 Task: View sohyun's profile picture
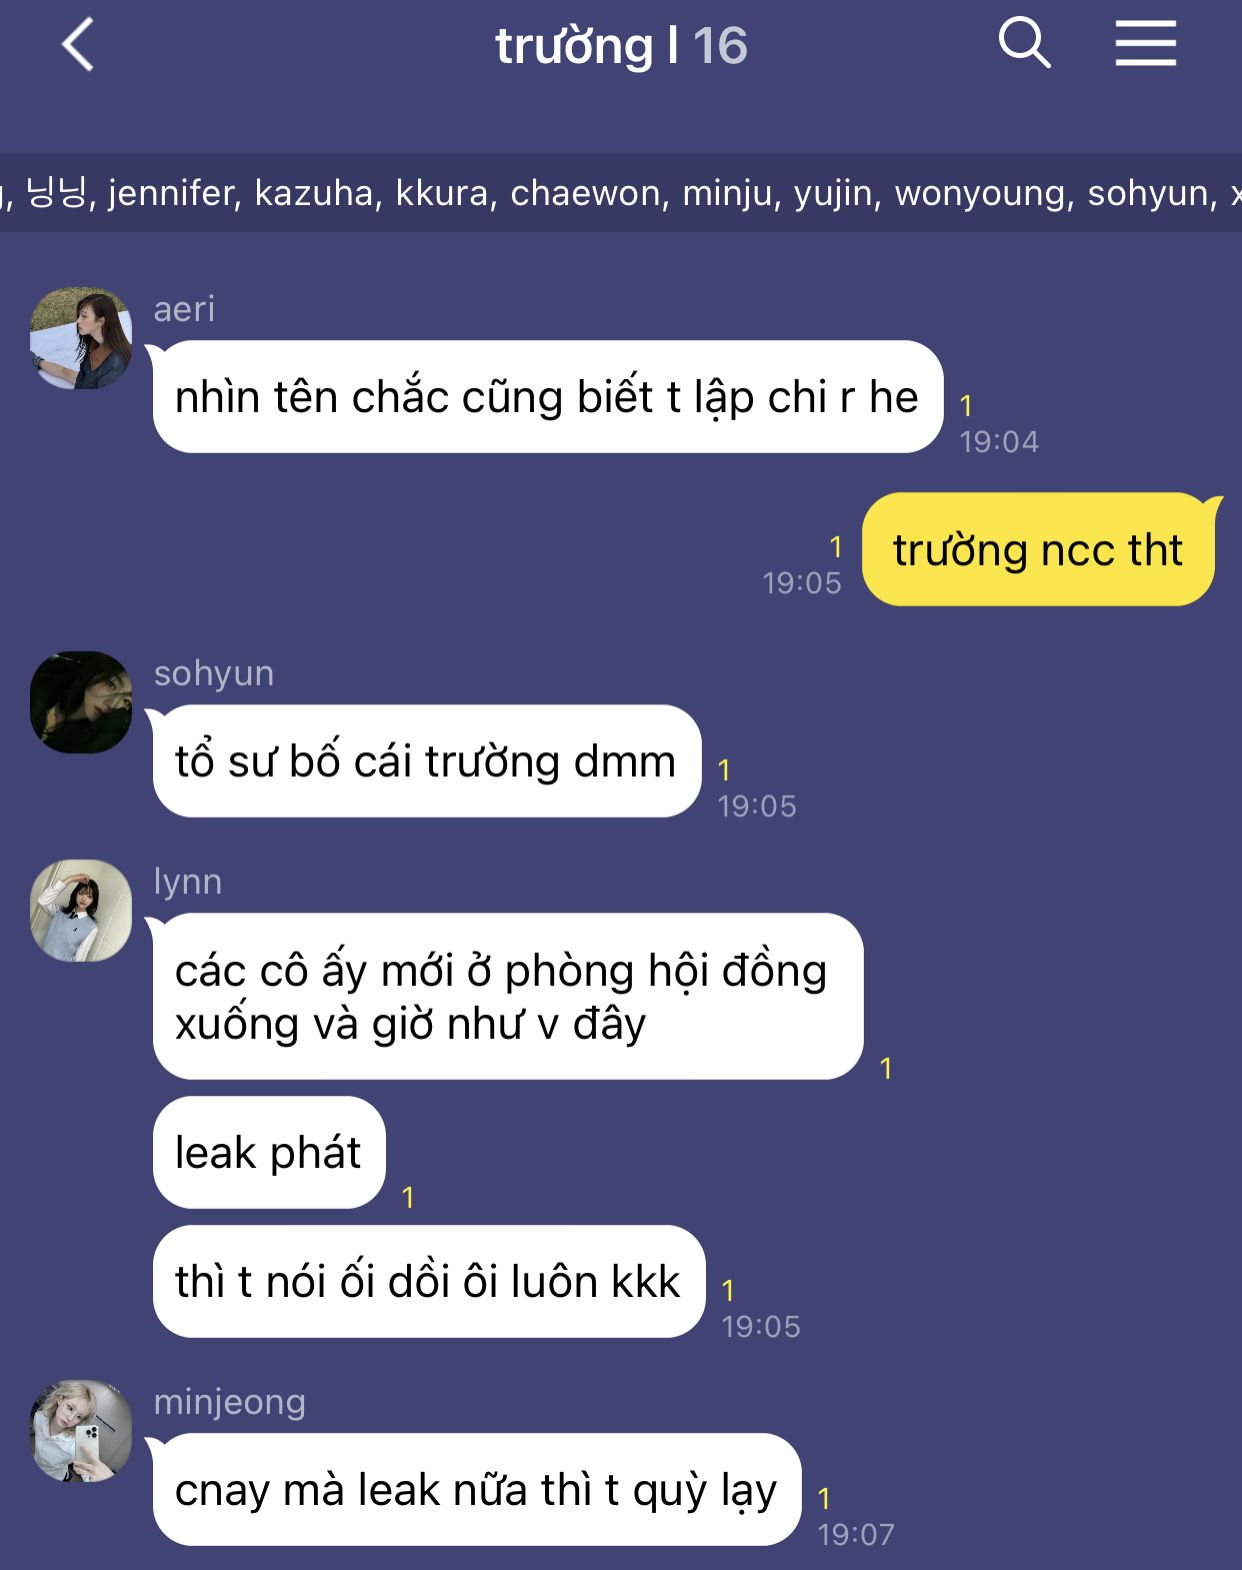coord(81,702)
